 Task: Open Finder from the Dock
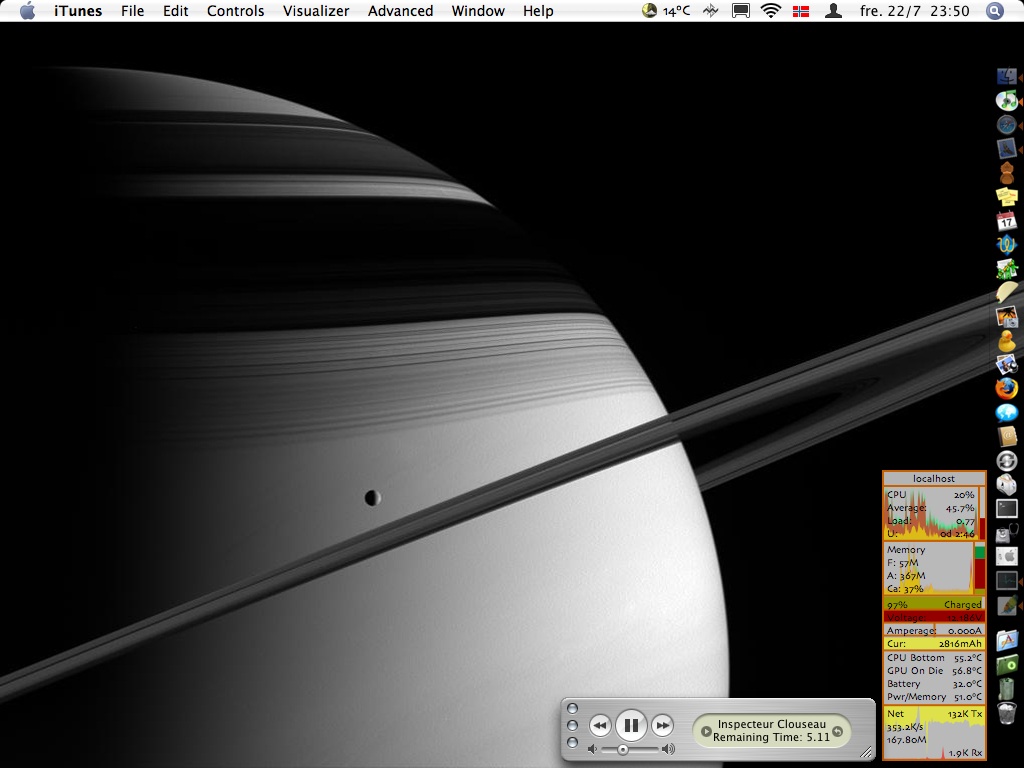(x=1006, y=76)
